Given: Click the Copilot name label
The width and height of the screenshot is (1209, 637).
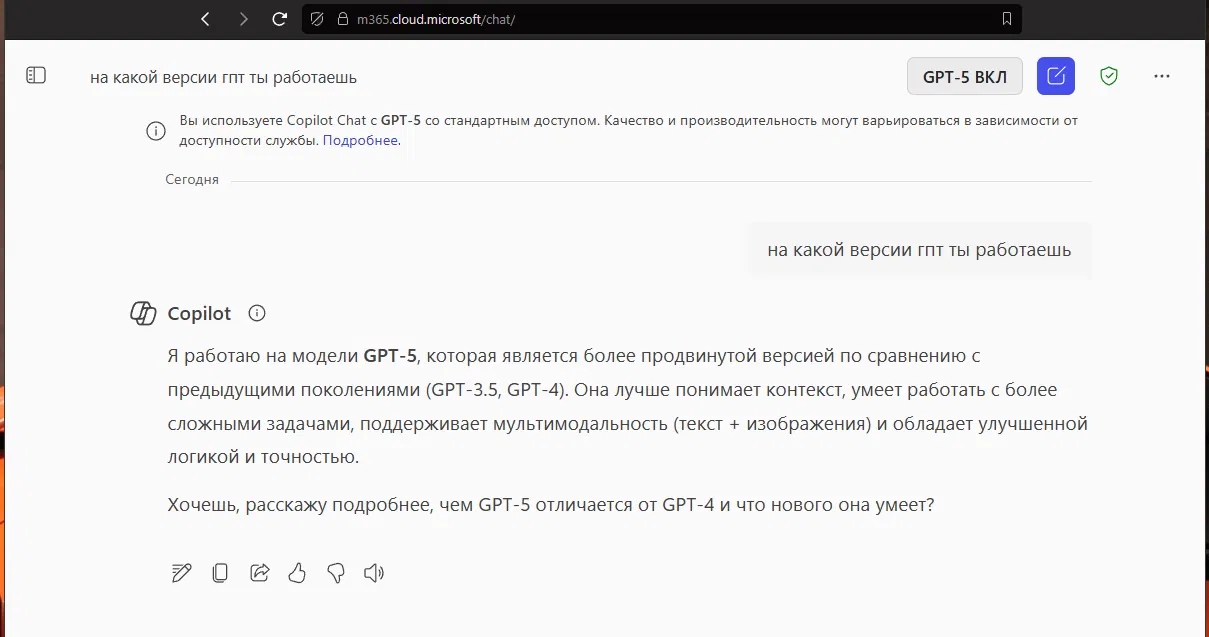Looking at the screenshot, I should (199, 313).
